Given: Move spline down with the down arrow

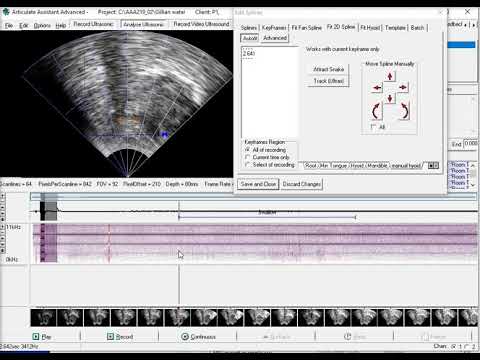Looking at the screenshot, I should click(x=390, y=98).
